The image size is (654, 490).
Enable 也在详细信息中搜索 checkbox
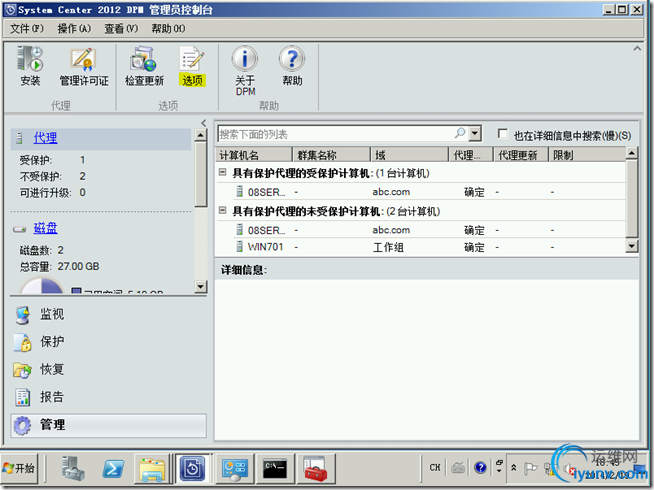[503, 133]
